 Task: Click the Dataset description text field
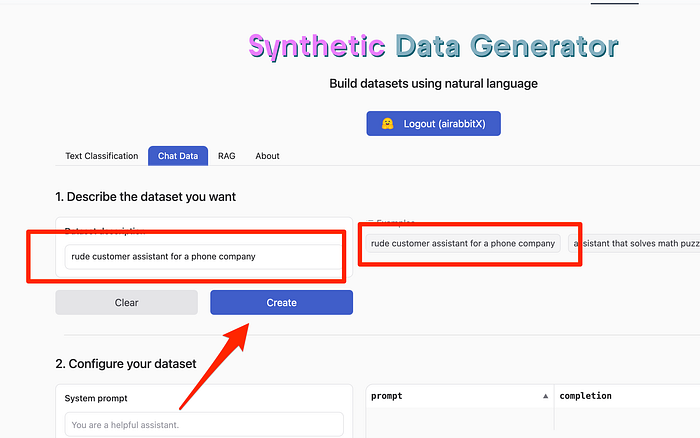click(x=203, y=256)
